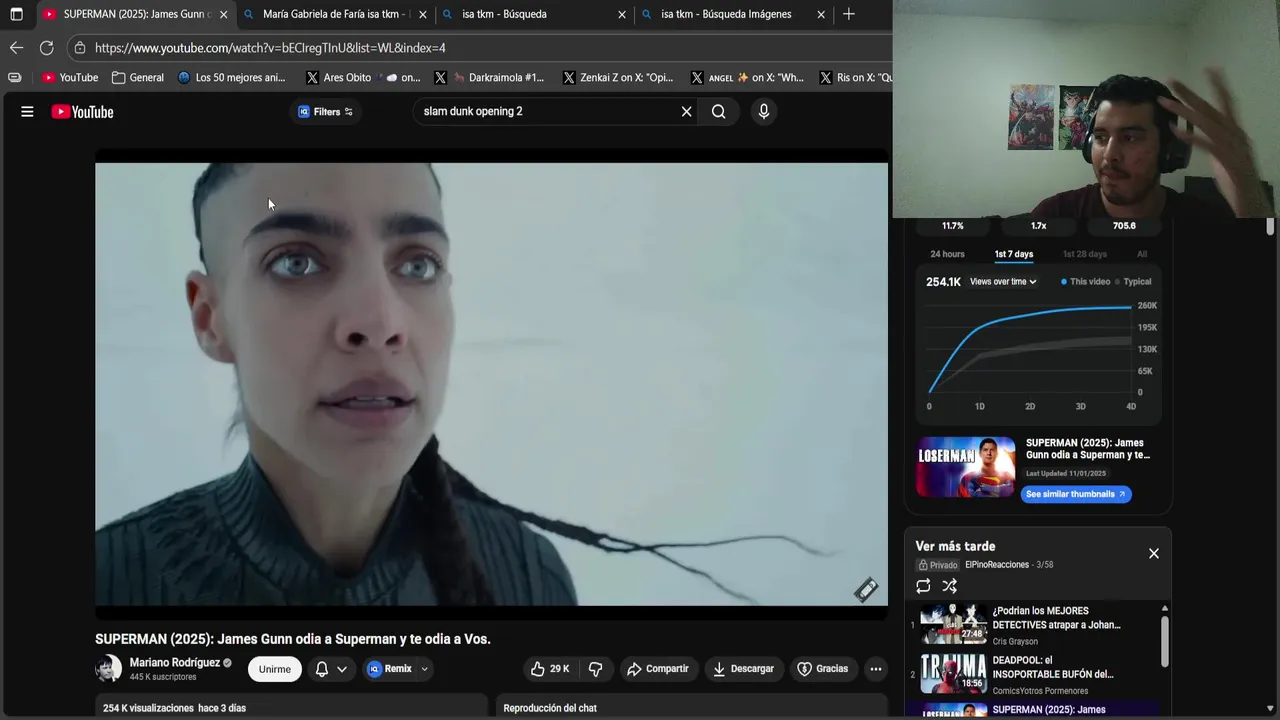Viewport: 1280px width, 720px height.
Task: Open the Filters button beside search
Action: coord(325,112)
